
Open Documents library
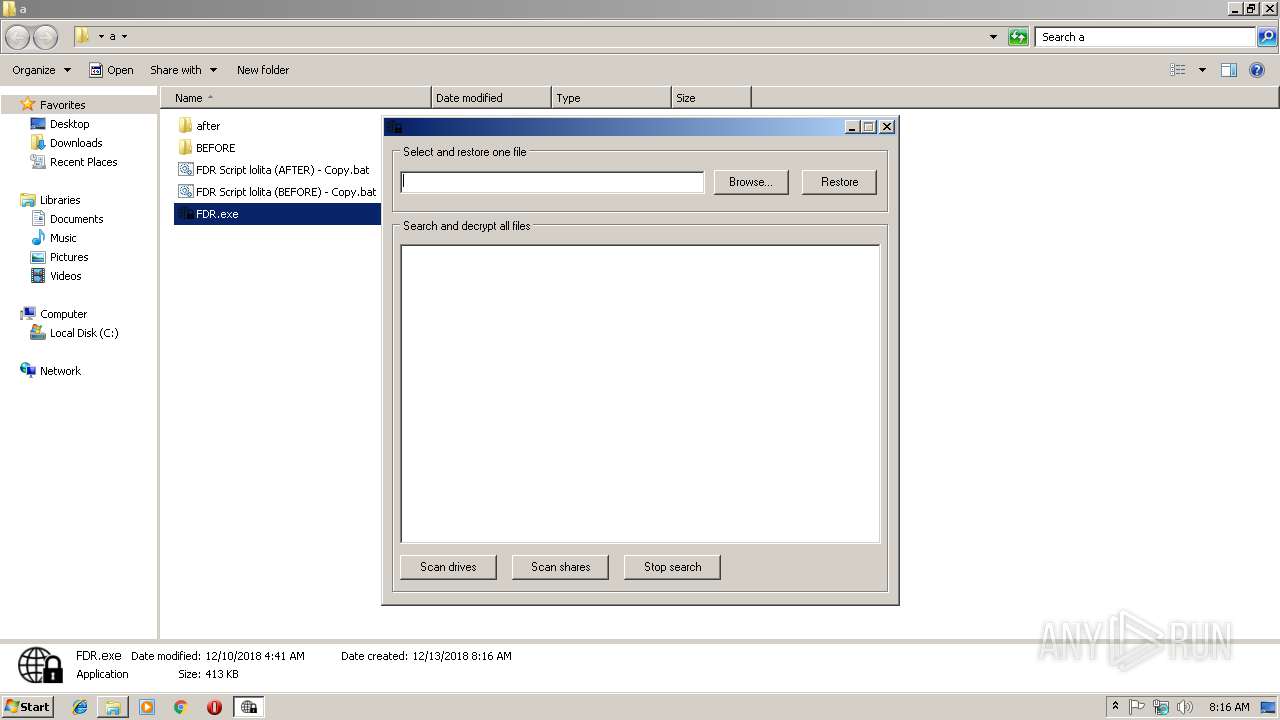click(76, 219)
